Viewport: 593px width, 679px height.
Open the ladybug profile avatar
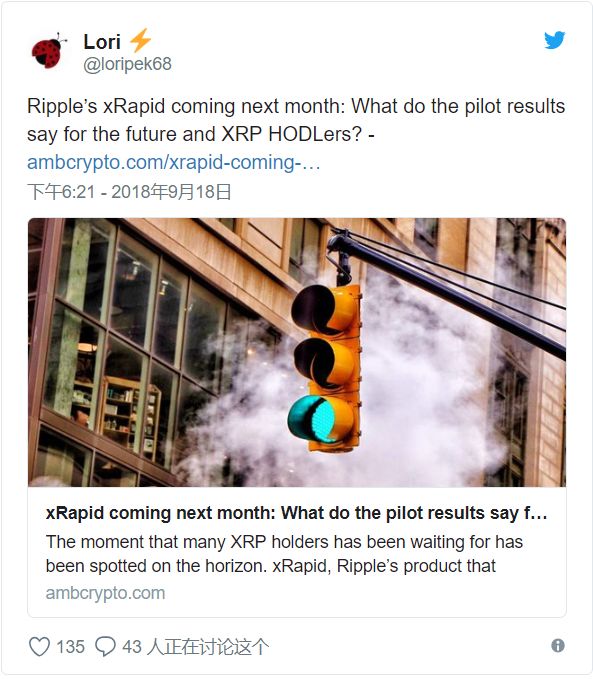pos(49,51)
